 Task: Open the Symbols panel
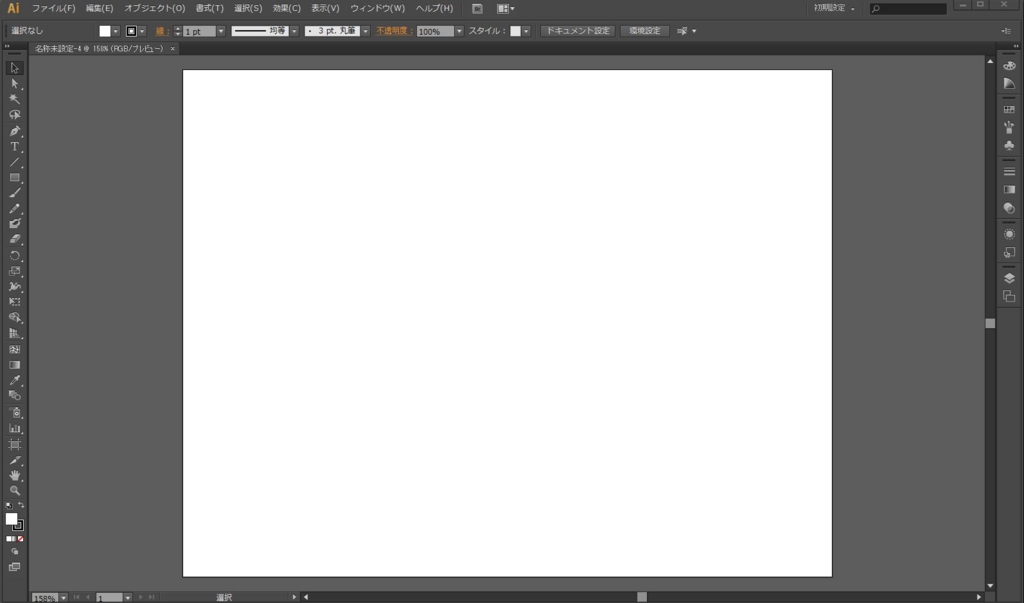tap(1009, 145)
